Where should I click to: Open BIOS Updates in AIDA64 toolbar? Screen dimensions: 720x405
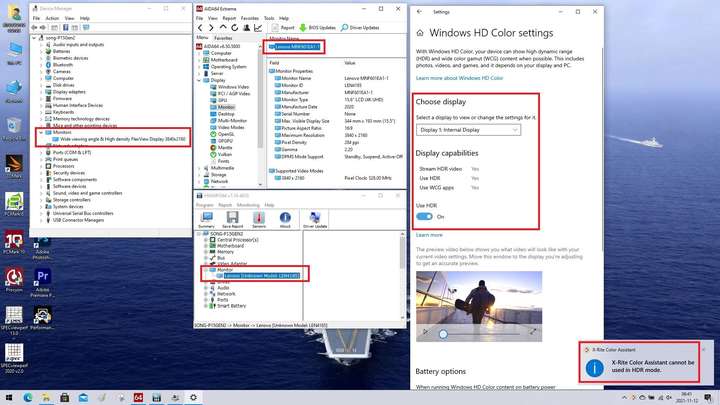[x=318, y=28]
